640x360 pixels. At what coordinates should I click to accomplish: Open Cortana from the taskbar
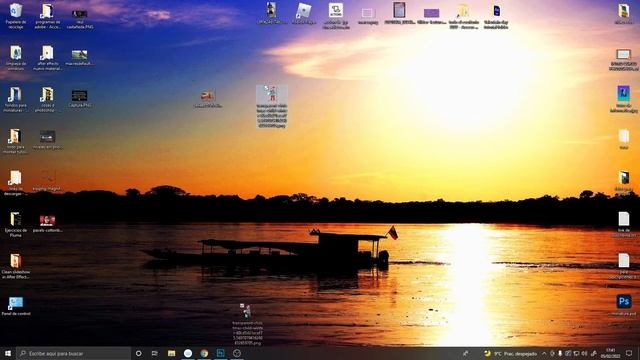[x=138, y=353]
